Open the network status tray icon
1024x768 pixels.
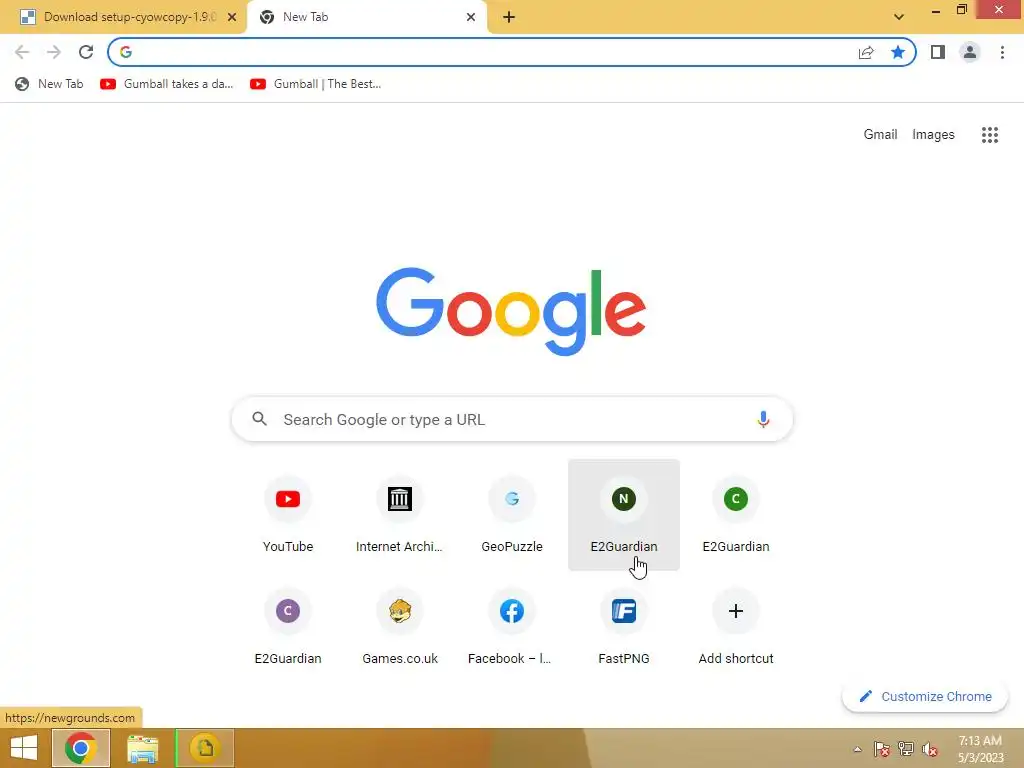coord(906,749)
